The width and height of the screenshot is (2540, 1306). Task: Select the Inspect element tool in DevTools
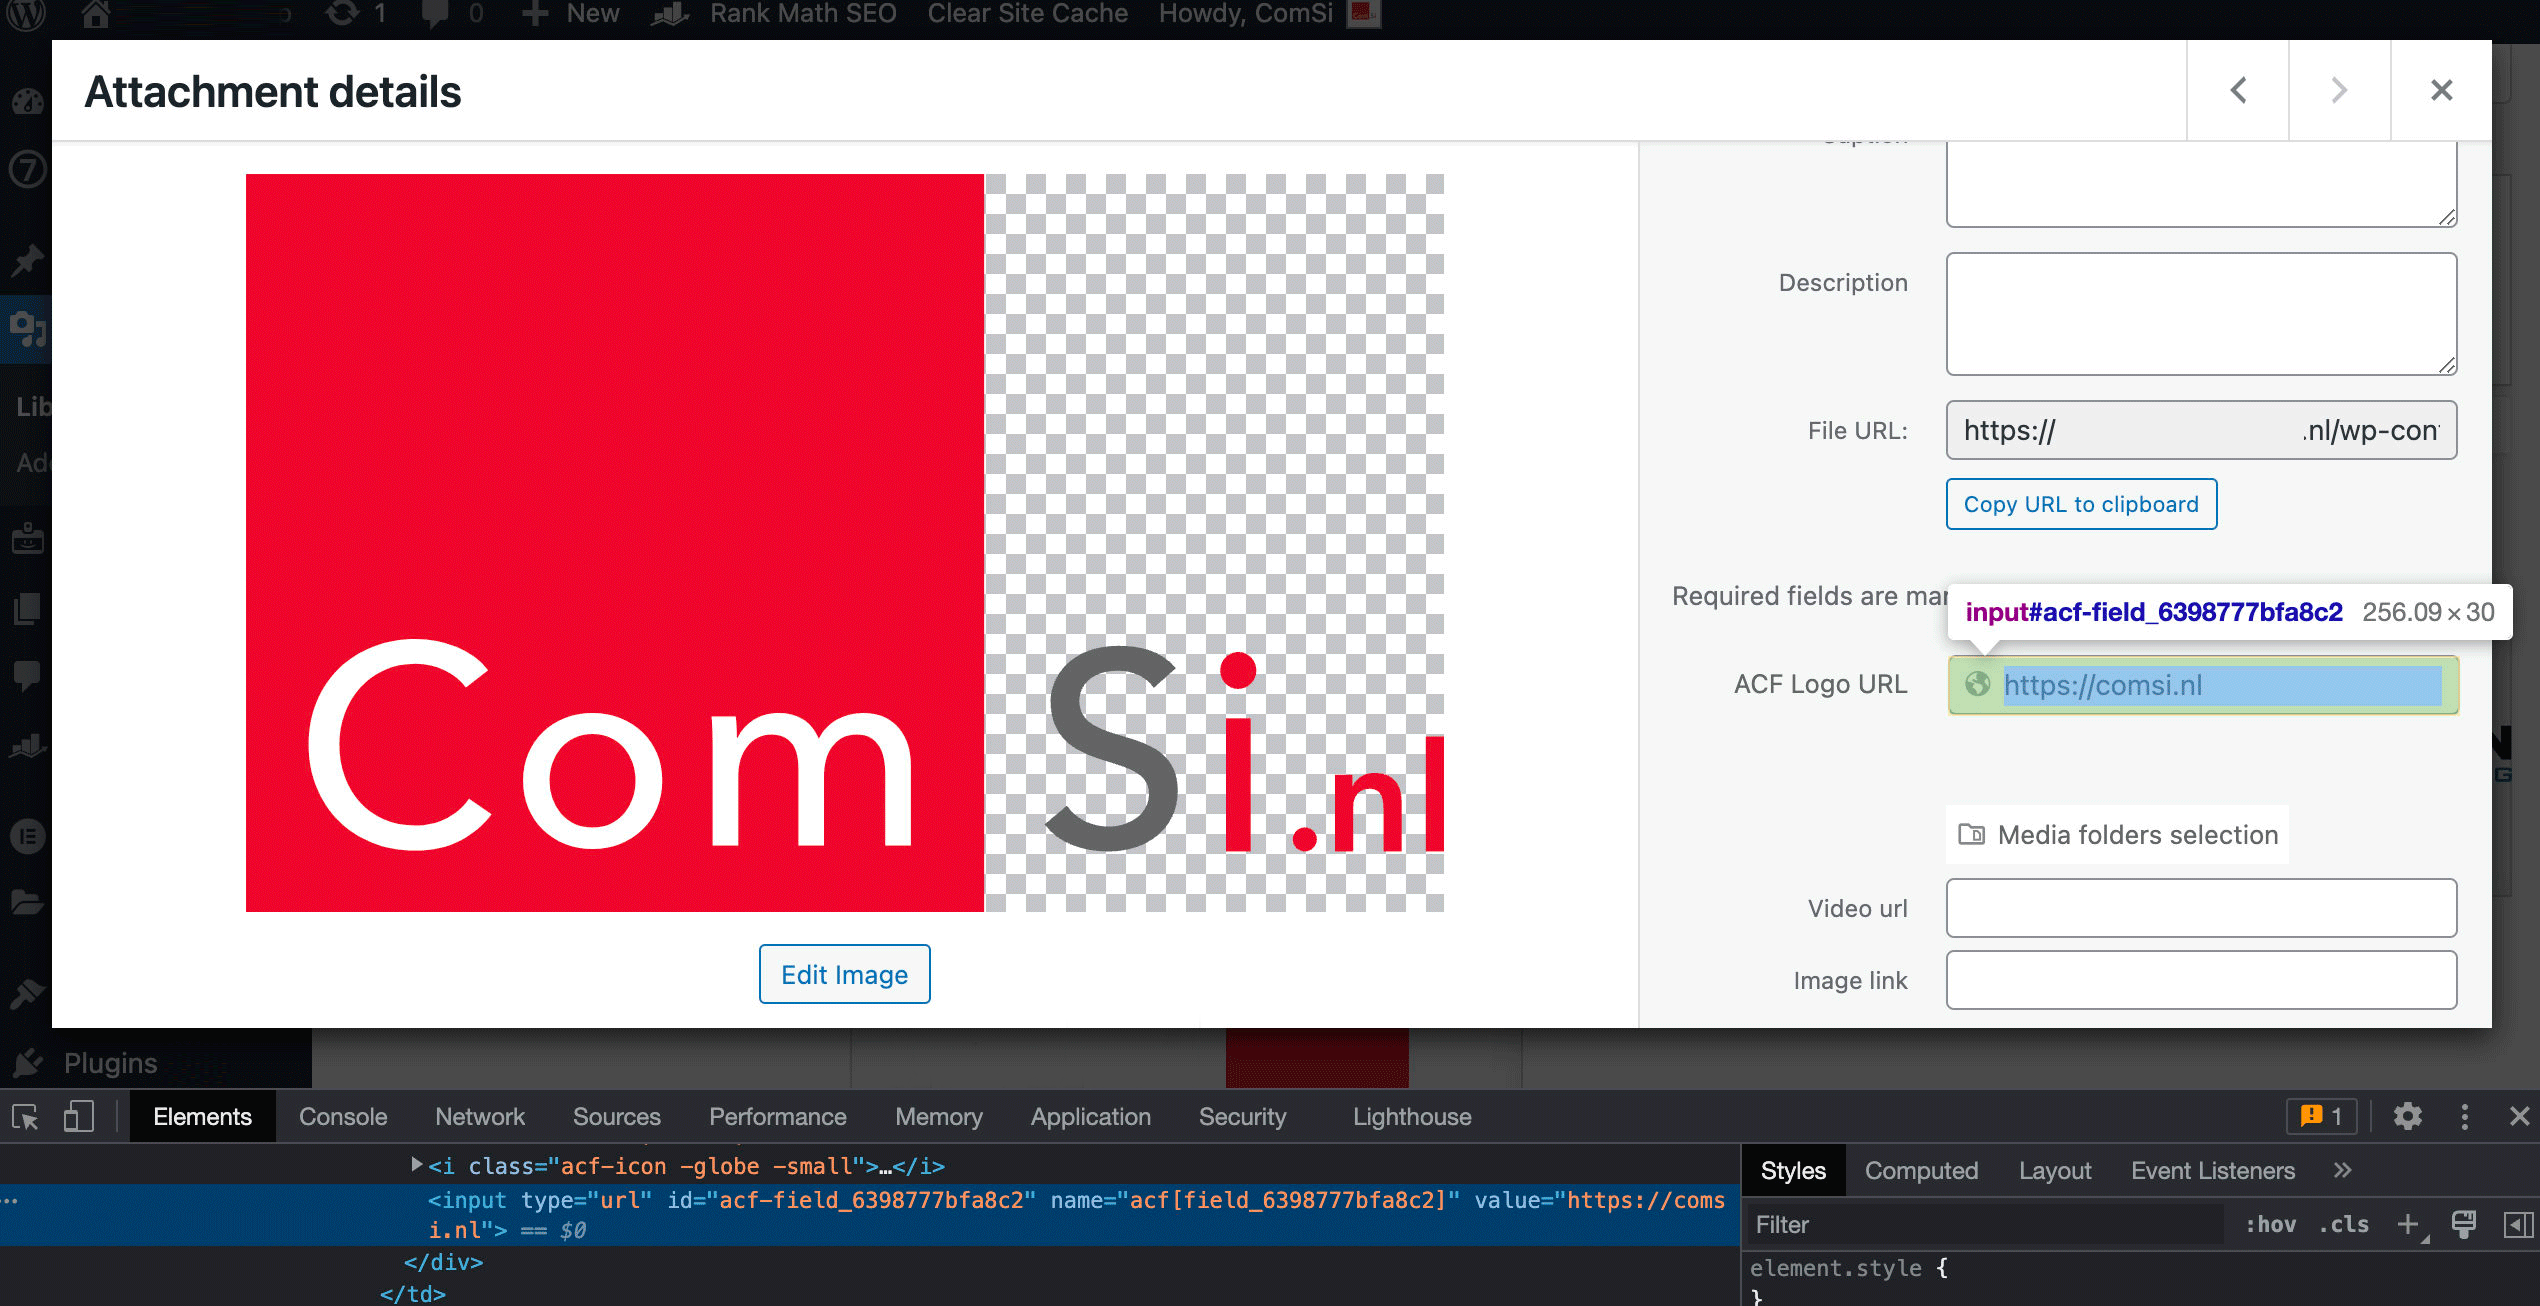coord(24,1117)
